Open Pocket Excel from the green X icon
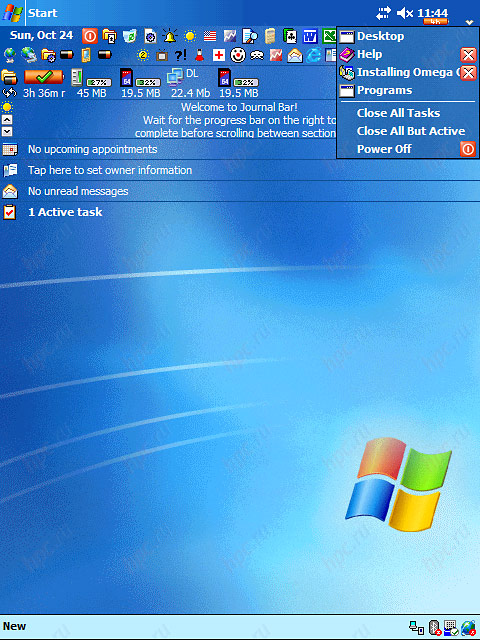 tap(329, 36)
